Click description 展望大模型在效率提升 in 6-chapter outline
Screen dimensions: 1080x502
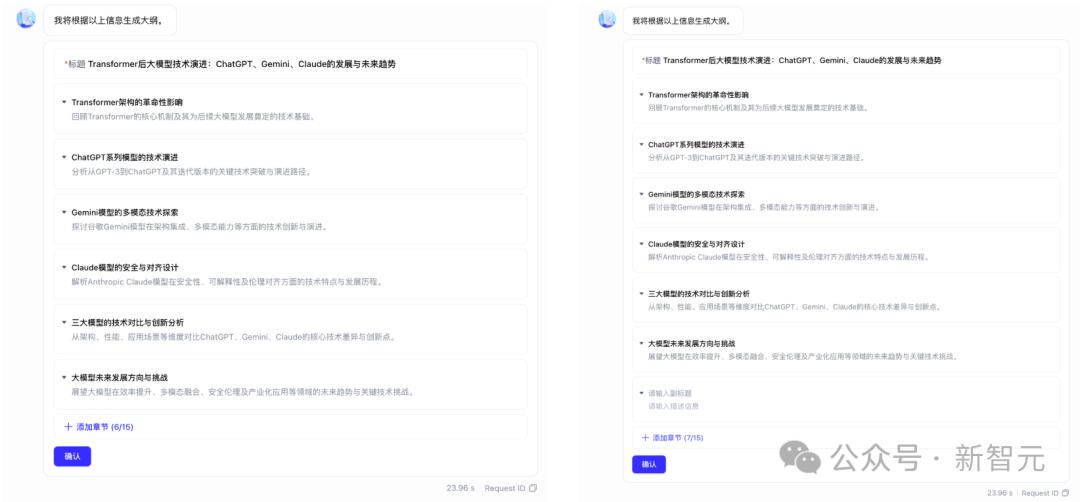pos(244,392)
